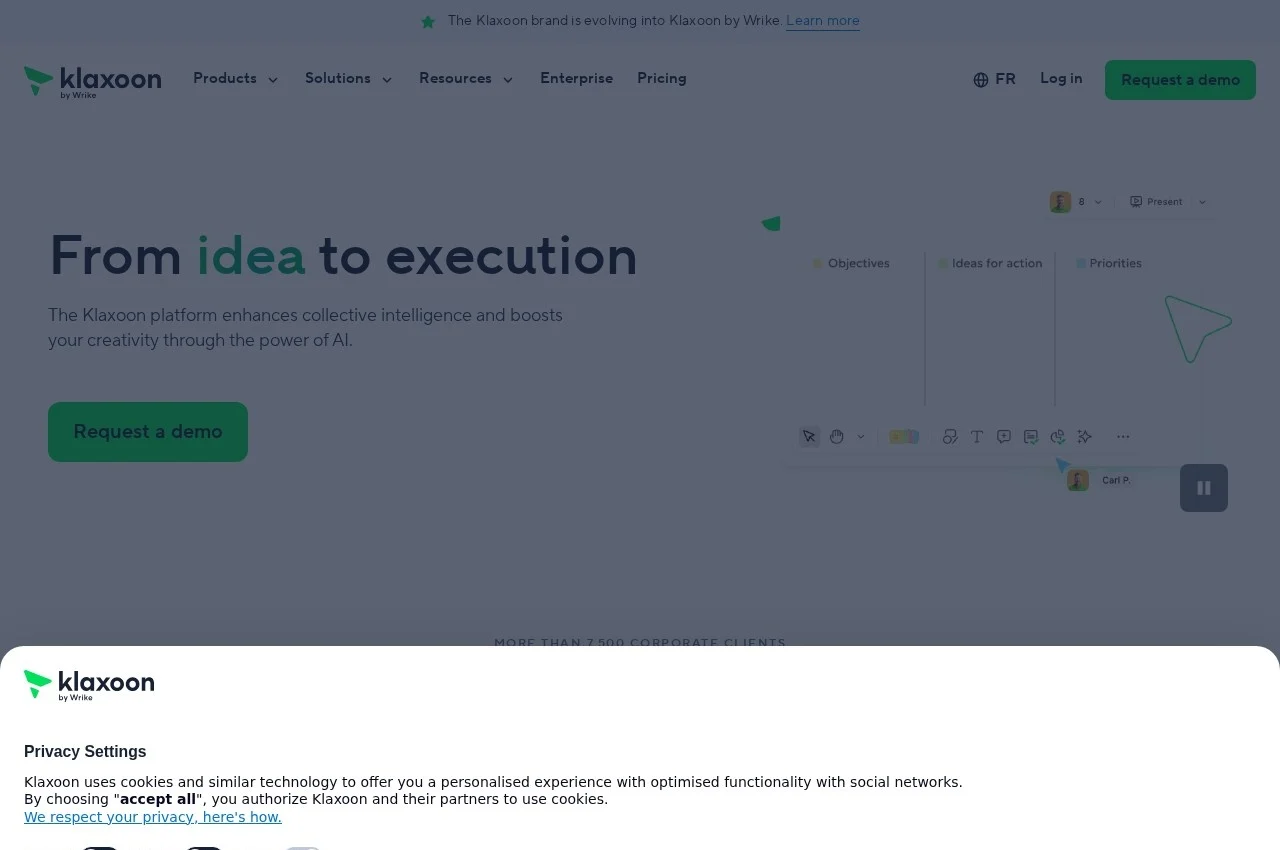This screenshot has width=1280, height=850.
Task: Click the participant avatar next to the 8
Action: [1060, 202]
